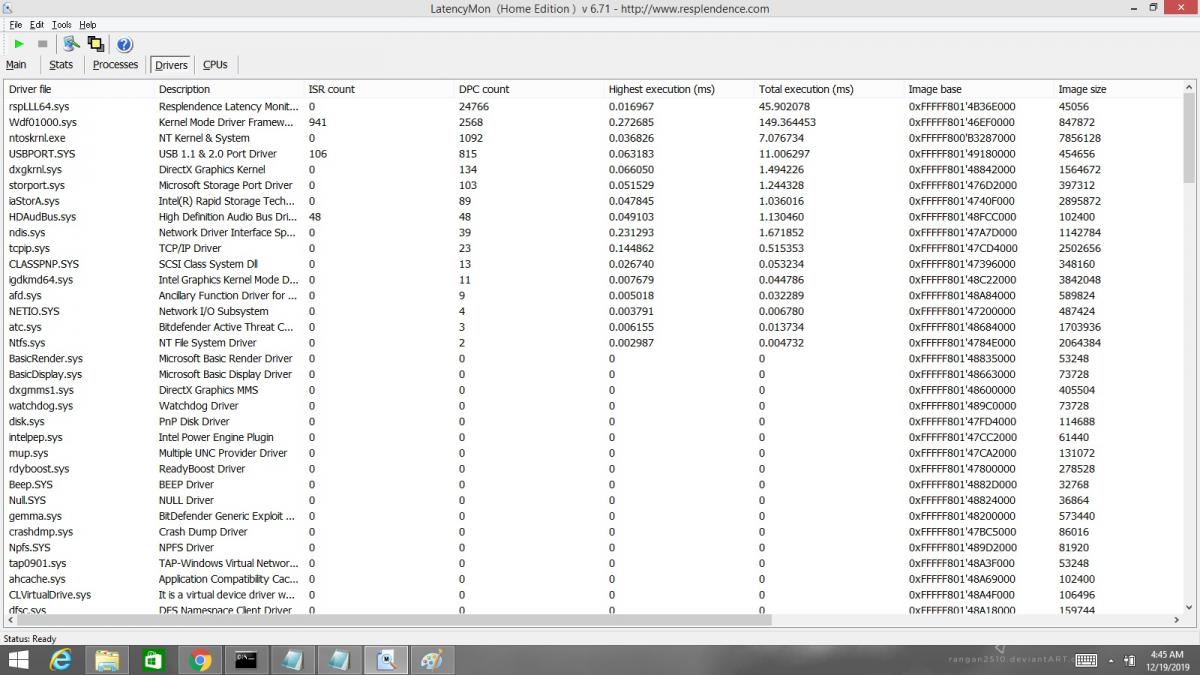Screen dimensions: 1200x675
Task: Select the storport.sys driver row
Action: coord(593,185)
